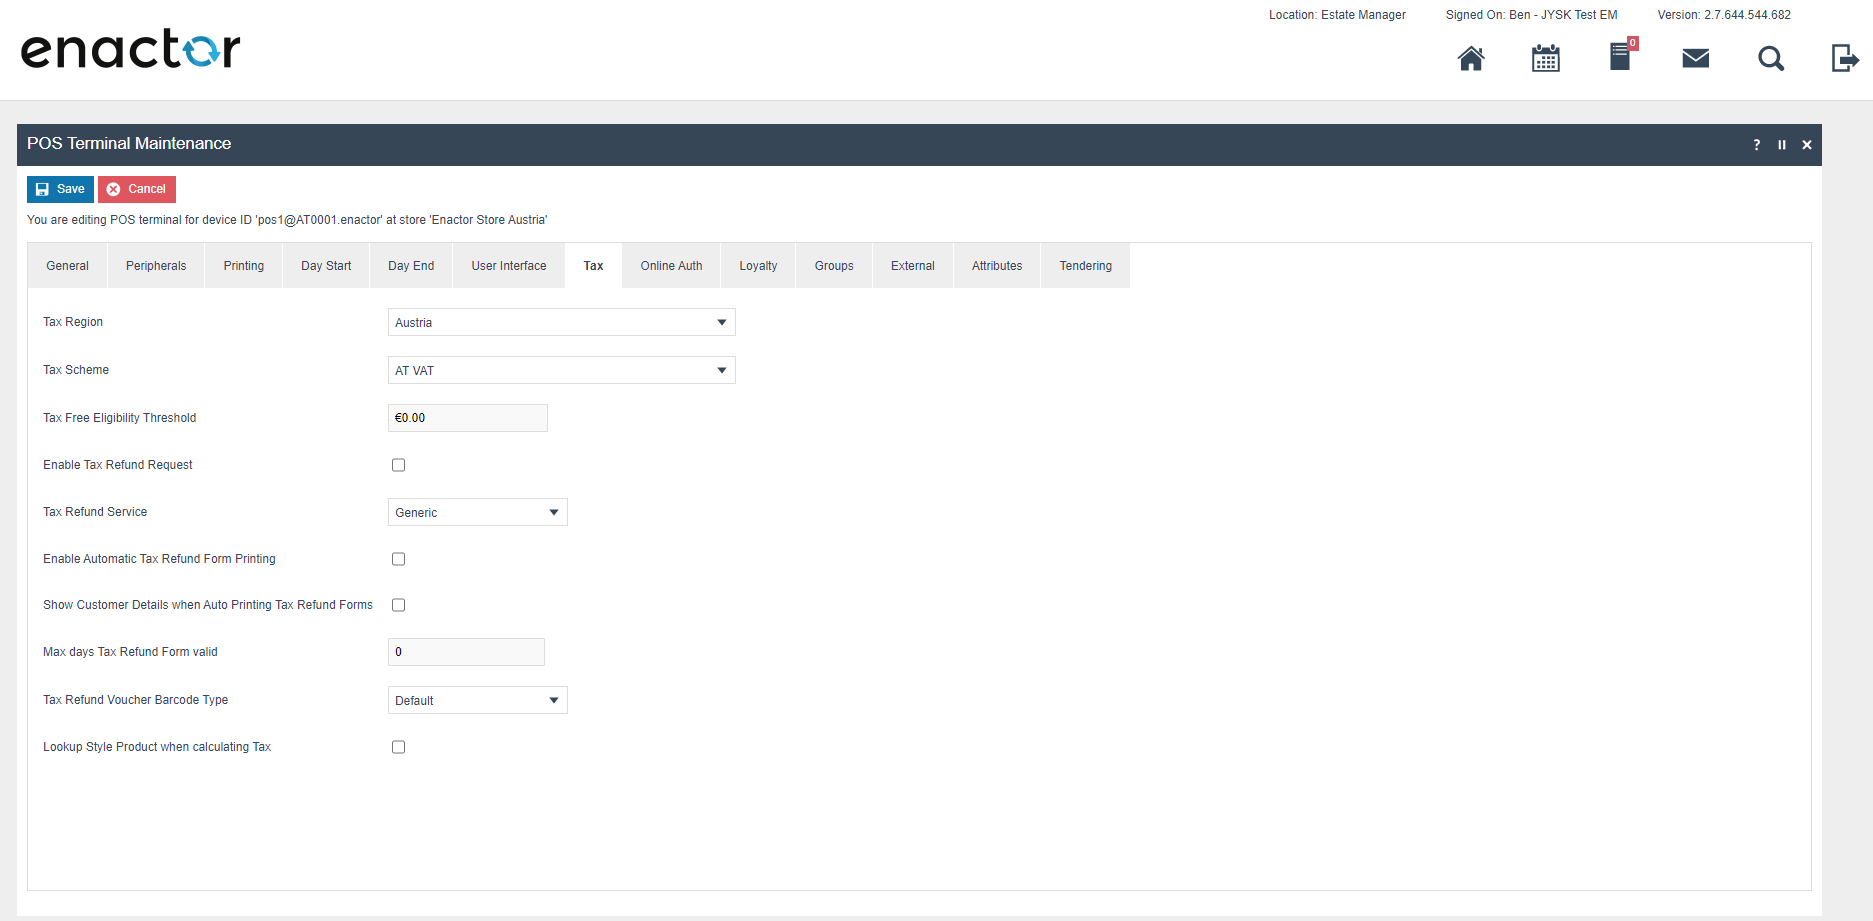Toggle Enable Automatic Tax Refund Form Printing
The image size is (1873, 921).
click(398, 559)
